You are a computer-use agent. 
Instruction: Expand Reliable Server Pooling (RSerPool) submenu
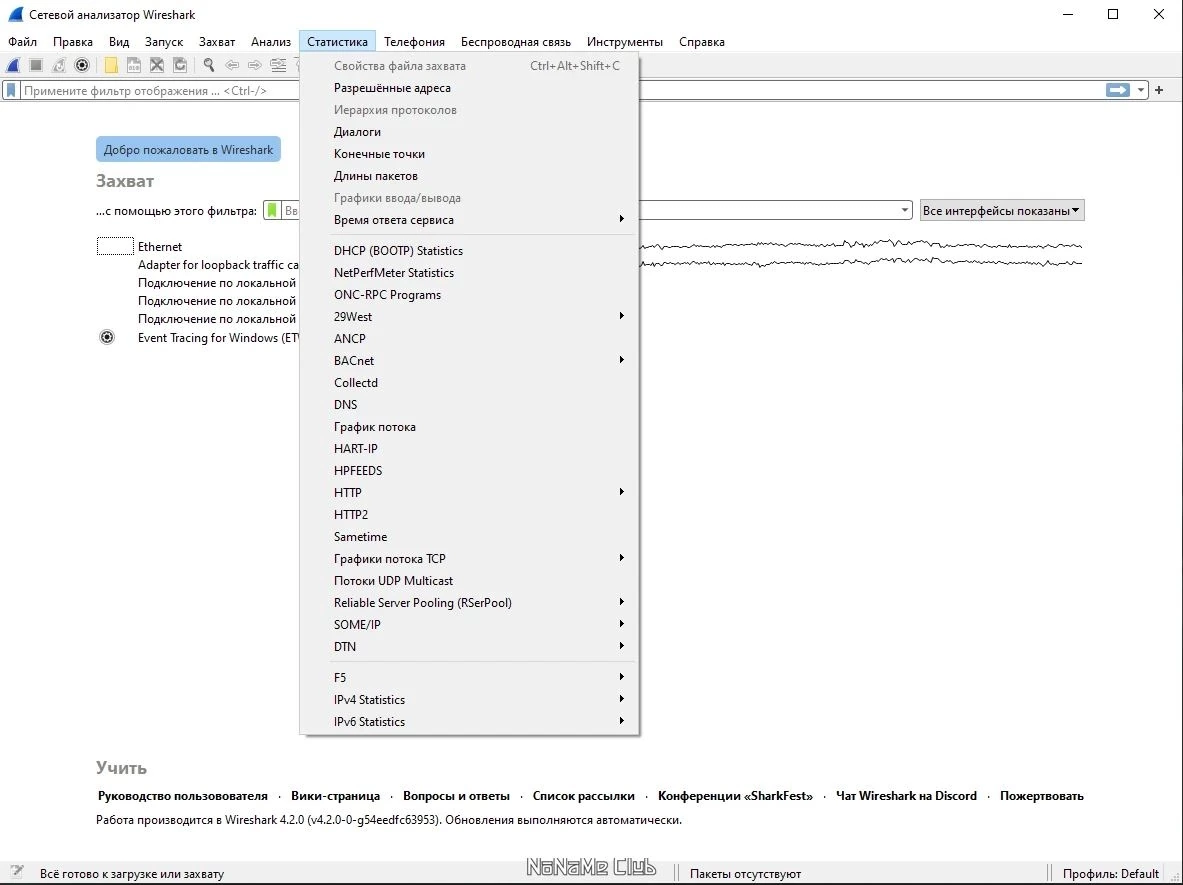click(x=469, y=602)
